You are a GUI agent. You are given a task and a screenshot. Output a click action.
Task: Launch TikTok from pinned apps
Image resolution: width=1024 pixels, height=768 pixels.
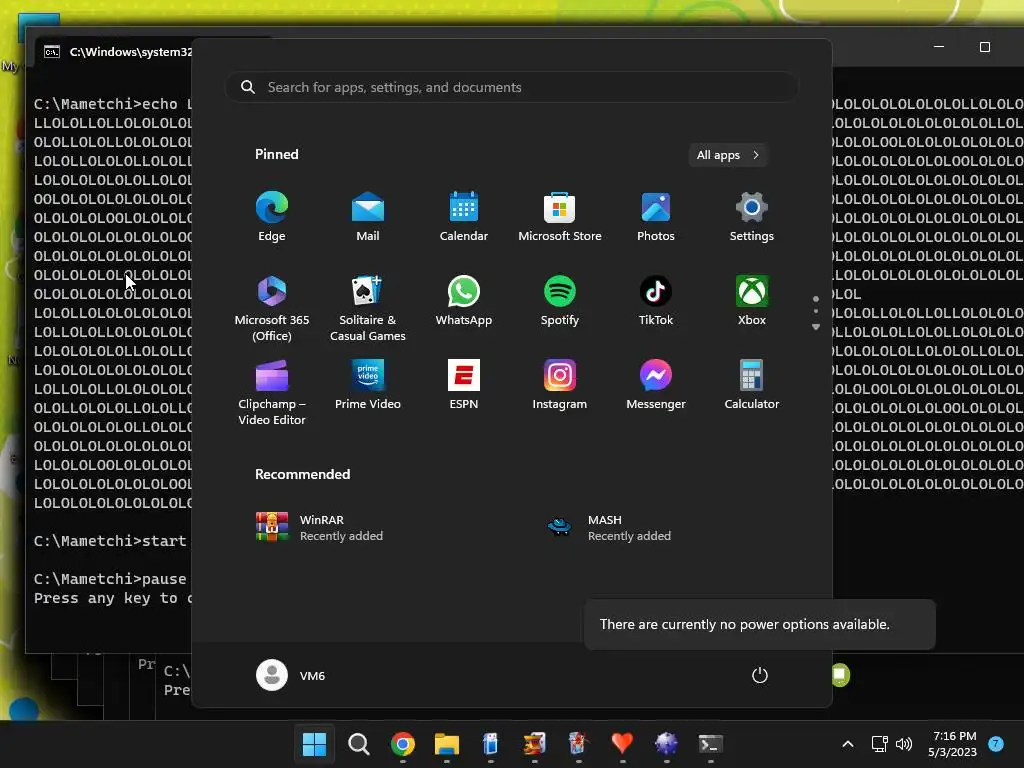(656, 301)
